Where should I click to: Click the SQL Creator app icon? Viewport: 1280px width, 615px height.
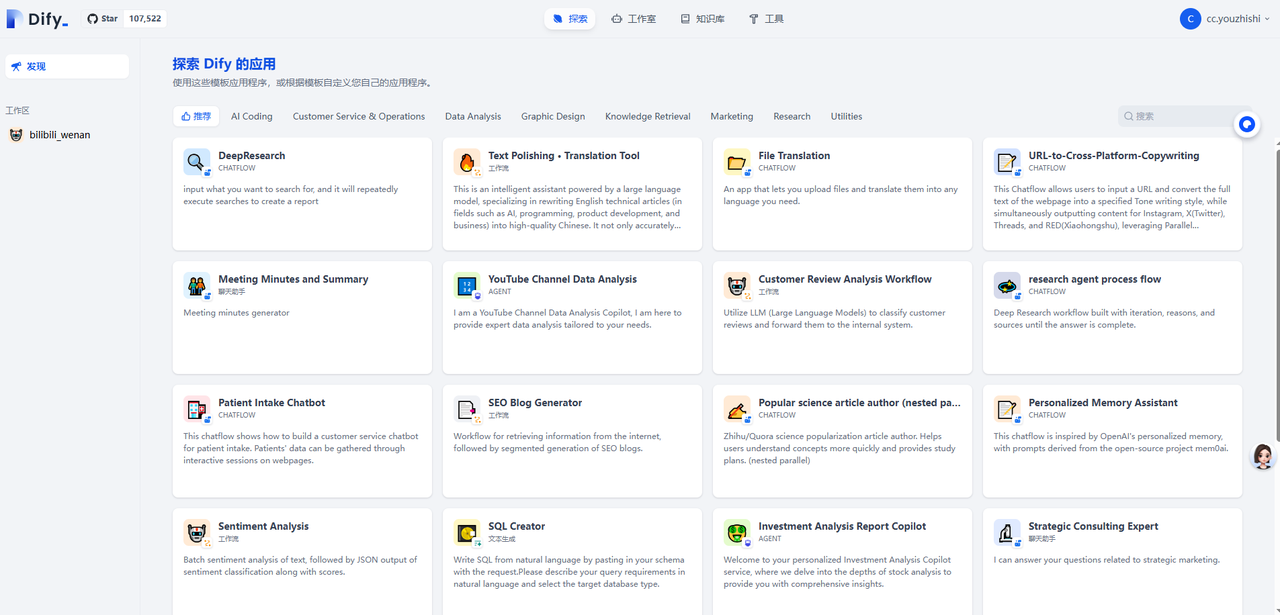coord(466,532)
